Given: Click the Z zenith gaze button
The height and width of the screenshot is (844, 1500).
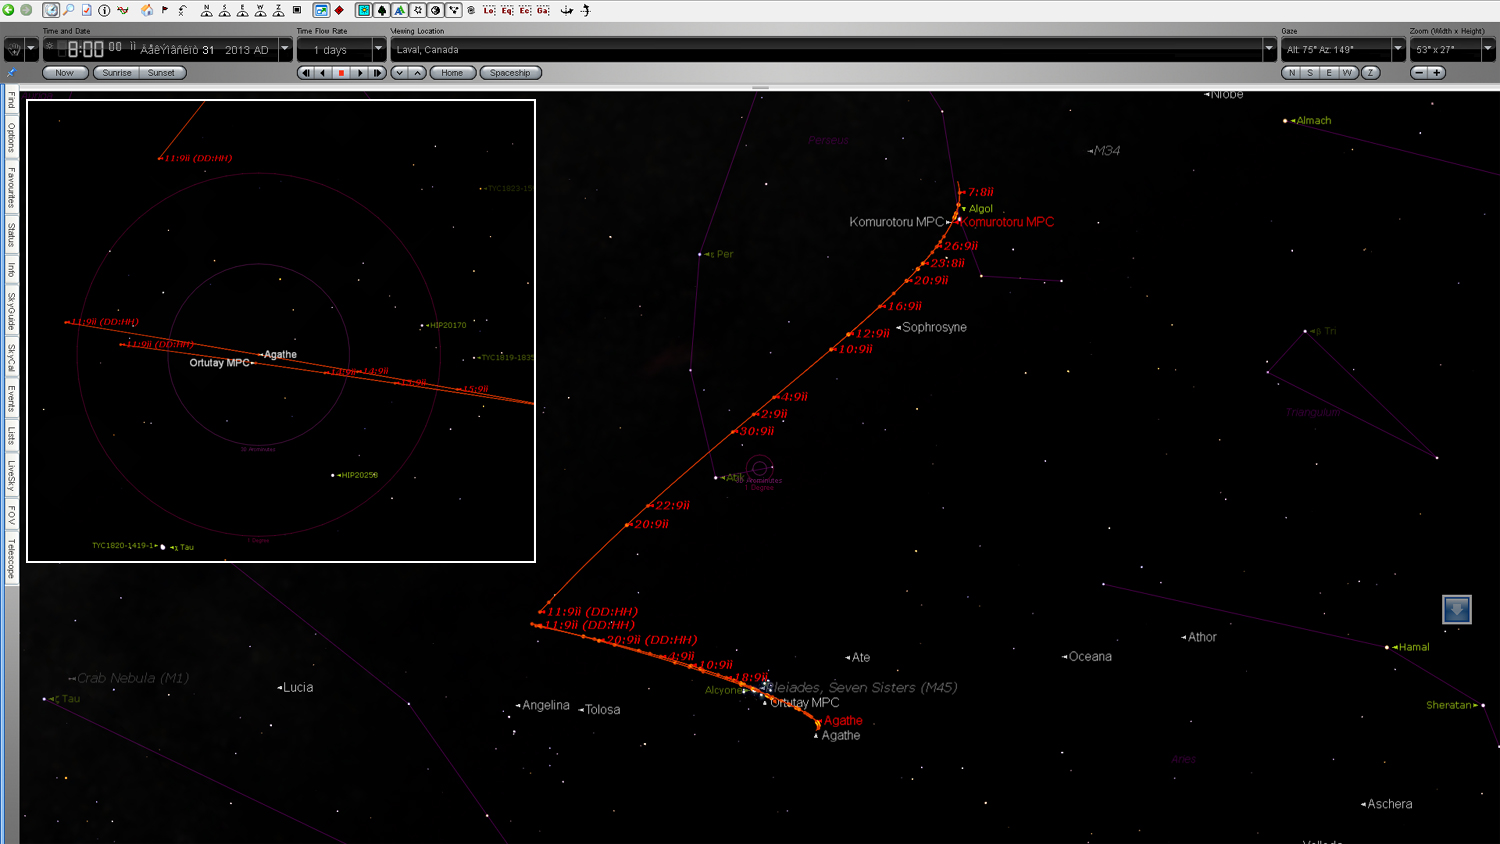Looking at the screenshot, I should click(1370, 73).
